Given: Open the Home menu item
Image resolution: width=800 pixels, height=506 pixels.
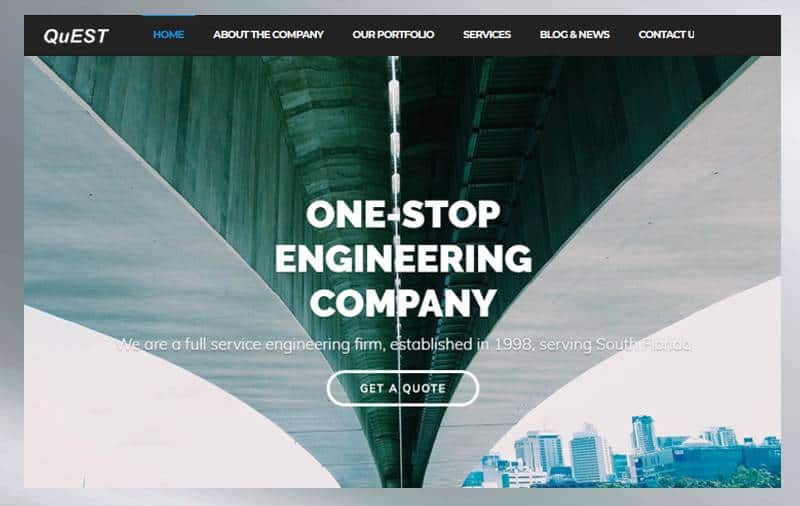Looking at the screenshot, I should tap(168, 35).
